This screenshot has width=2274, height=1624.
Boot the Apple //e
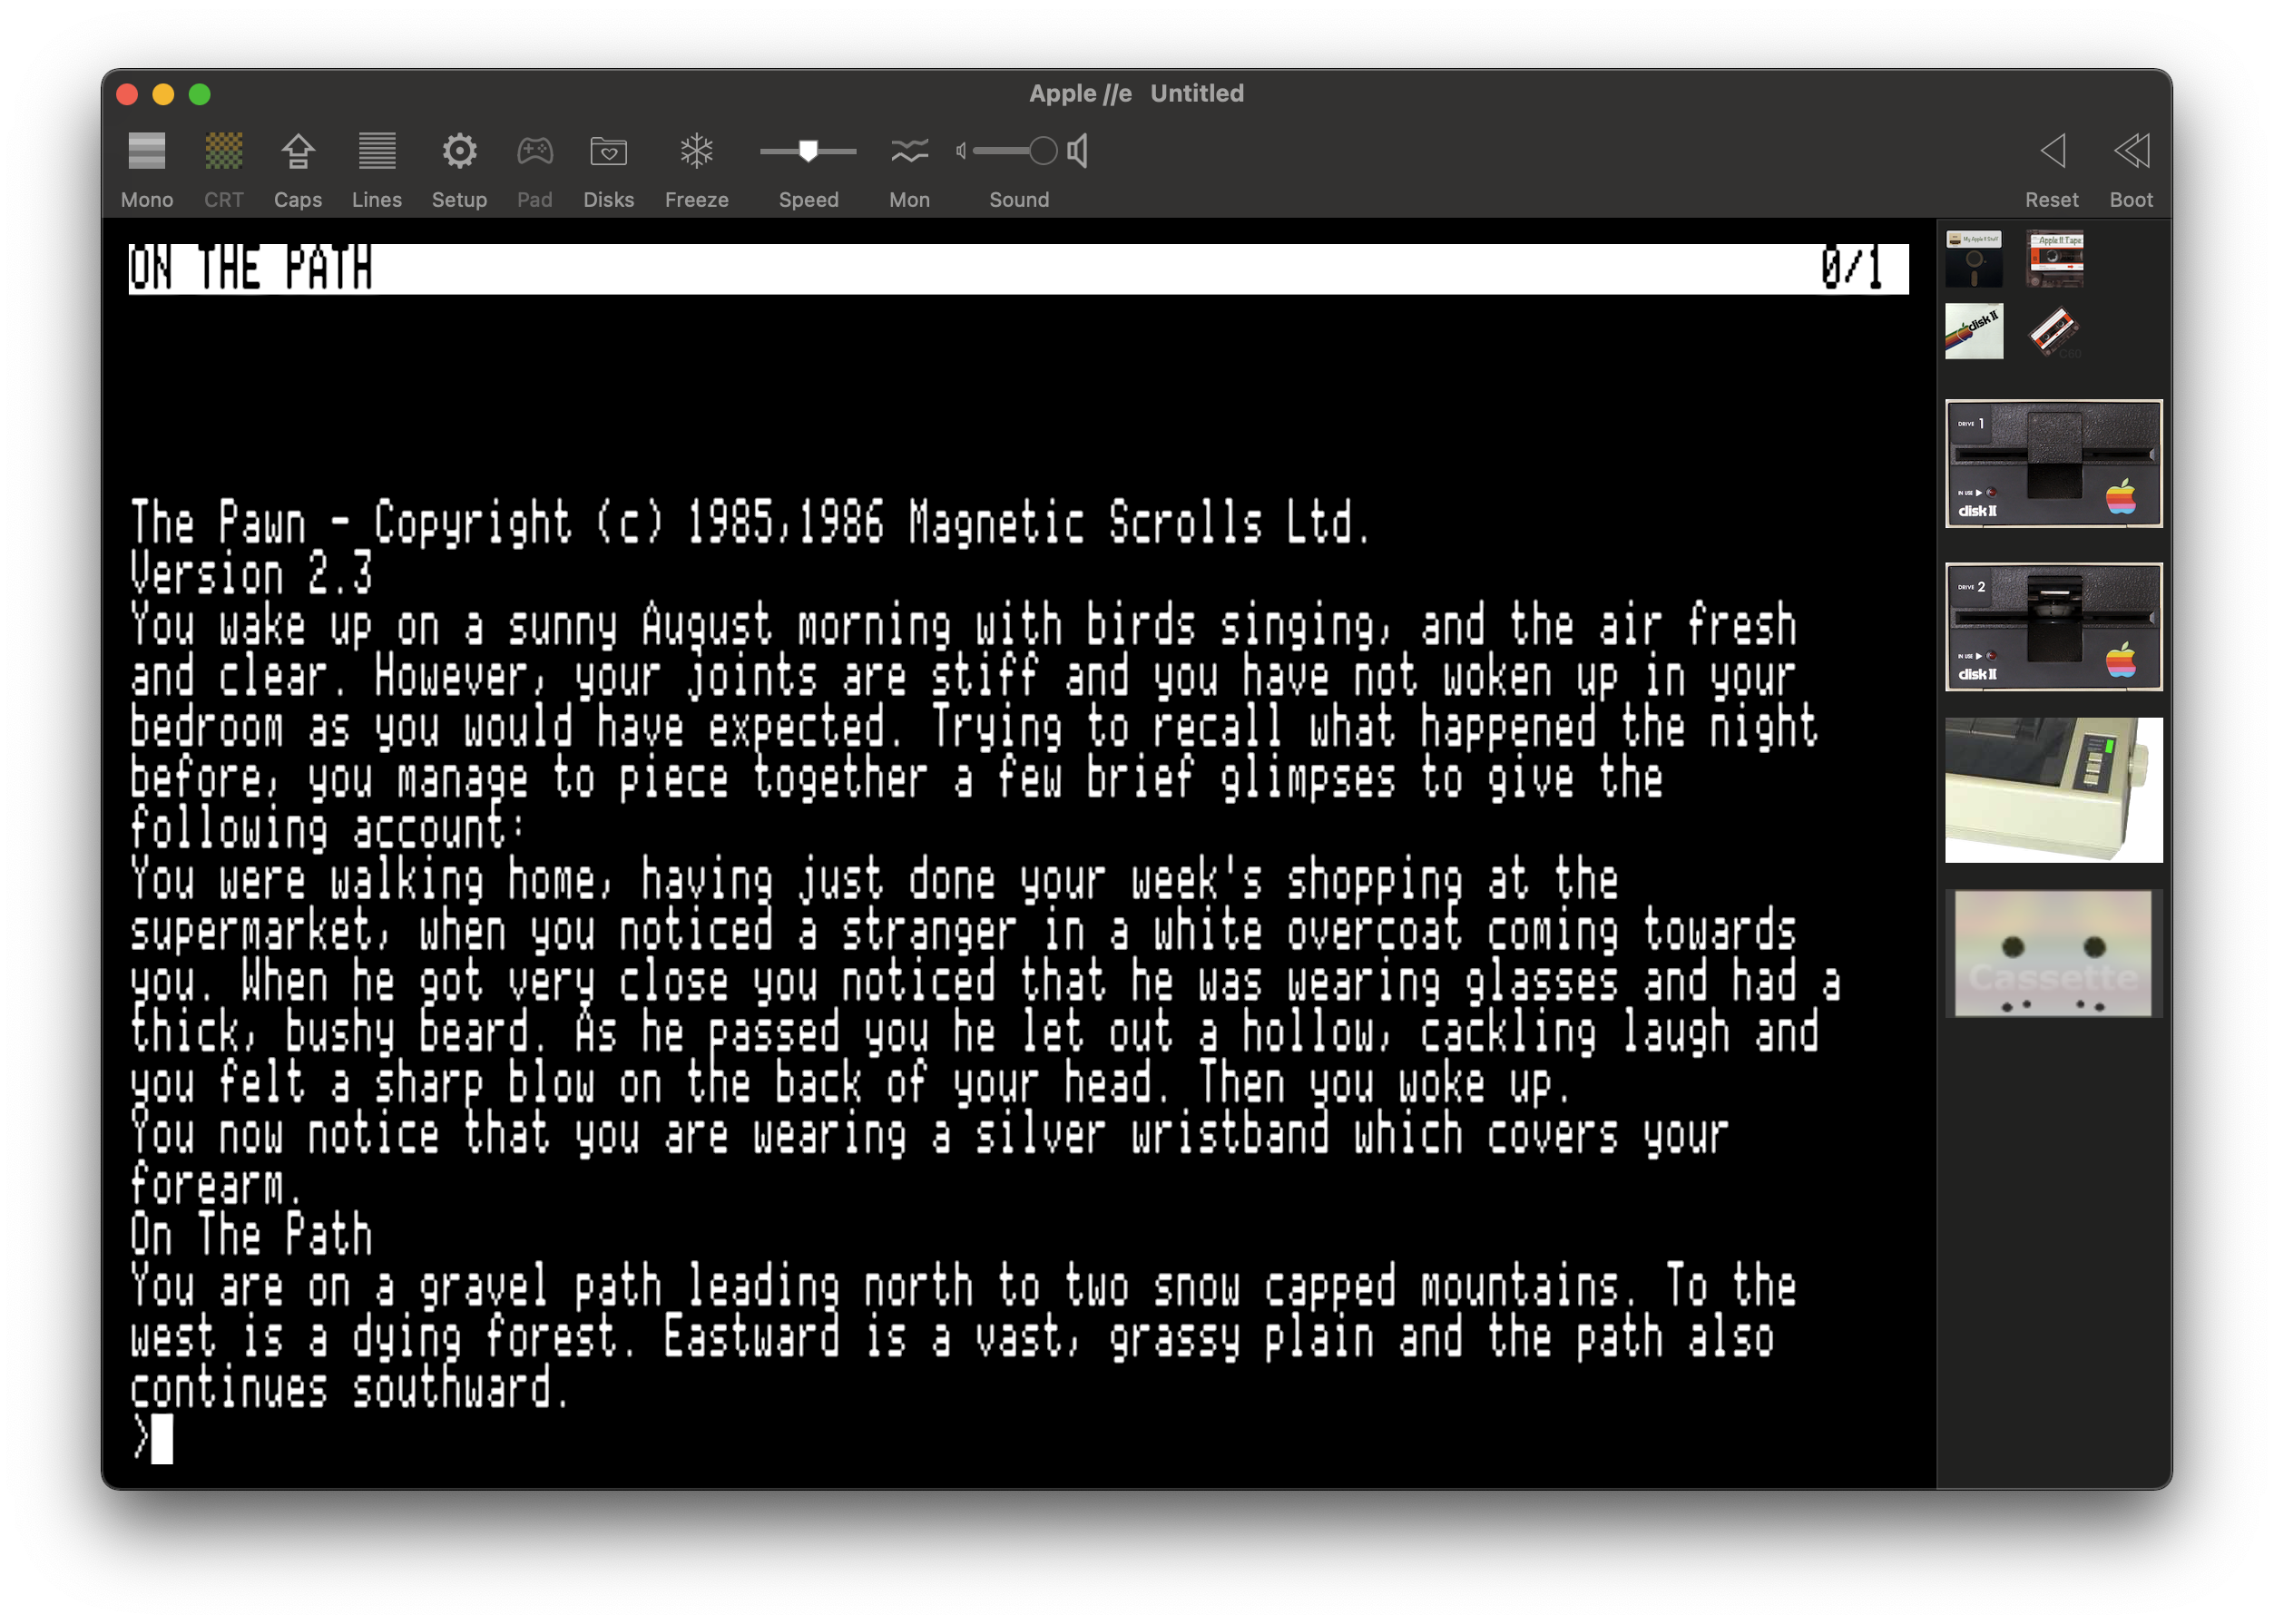coord(2131,152)
